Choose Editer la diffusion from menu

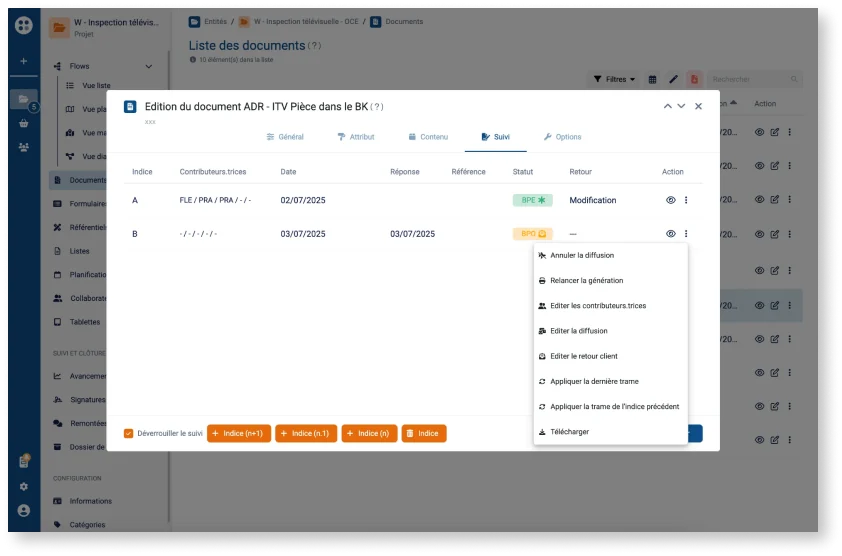(x=611, y=331)
